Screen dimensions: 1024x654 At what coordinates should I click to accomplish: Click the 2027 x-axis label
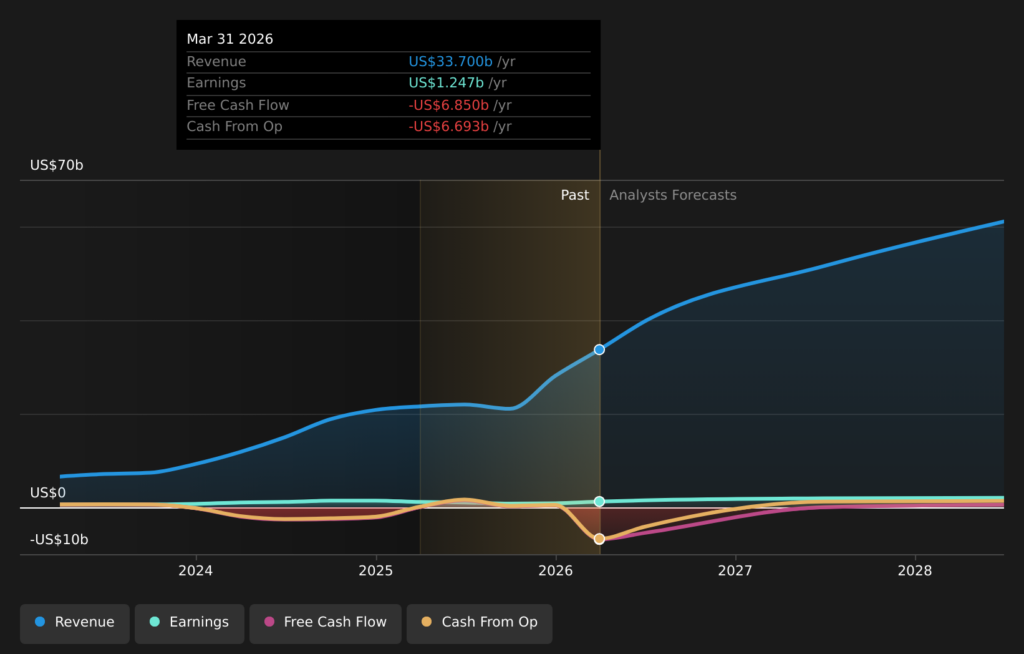pyautogui.click(x=735, y=571)
